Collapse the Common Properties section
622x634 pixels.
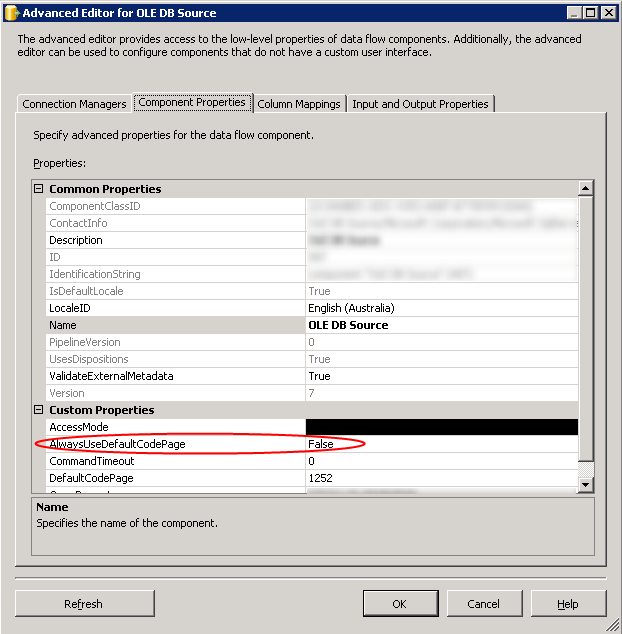(38, 188)
